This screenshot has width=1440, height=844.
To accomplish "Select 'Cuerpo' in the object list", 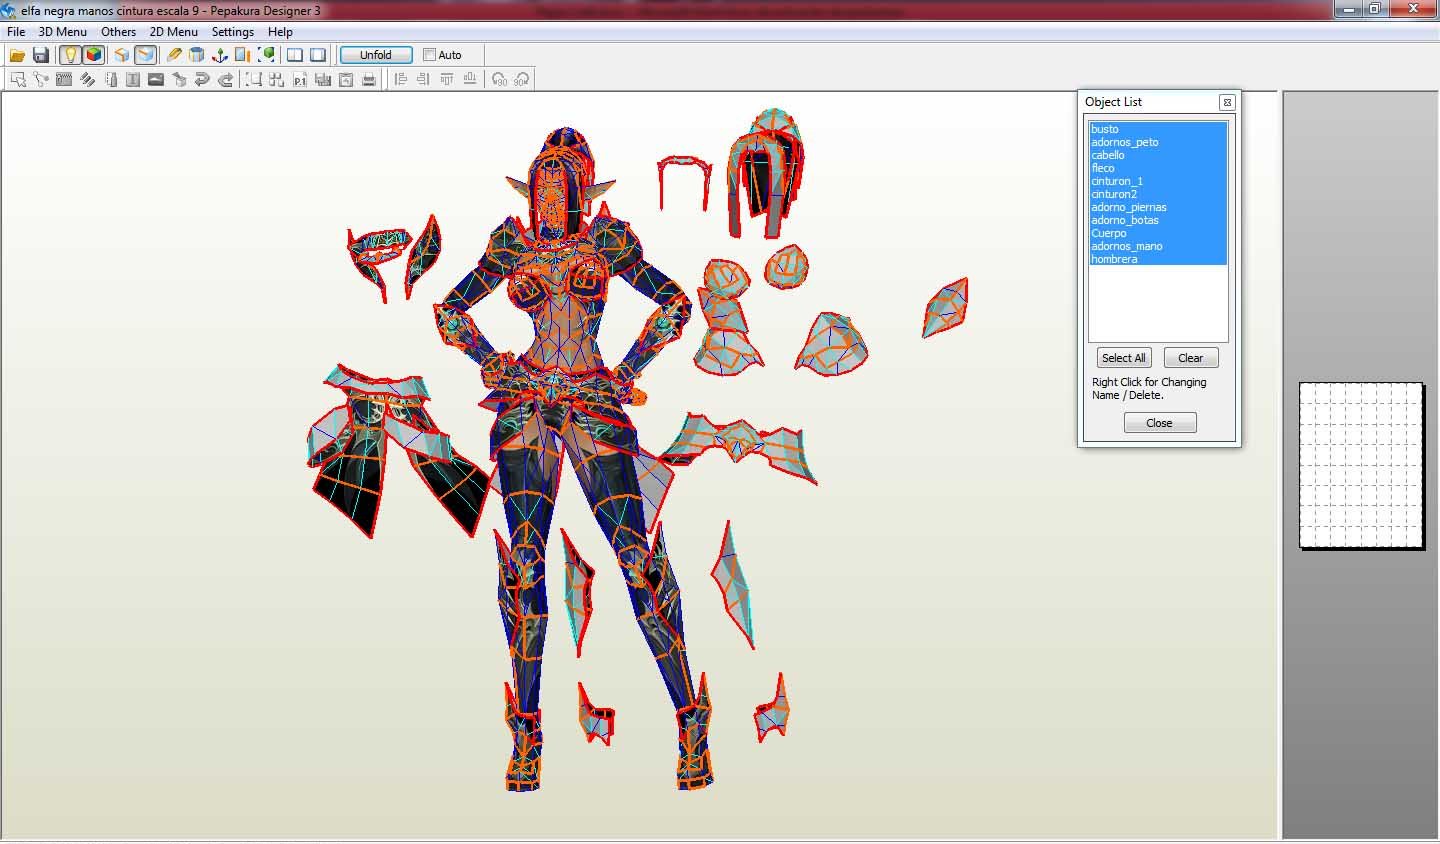I will click(1158, 233).
